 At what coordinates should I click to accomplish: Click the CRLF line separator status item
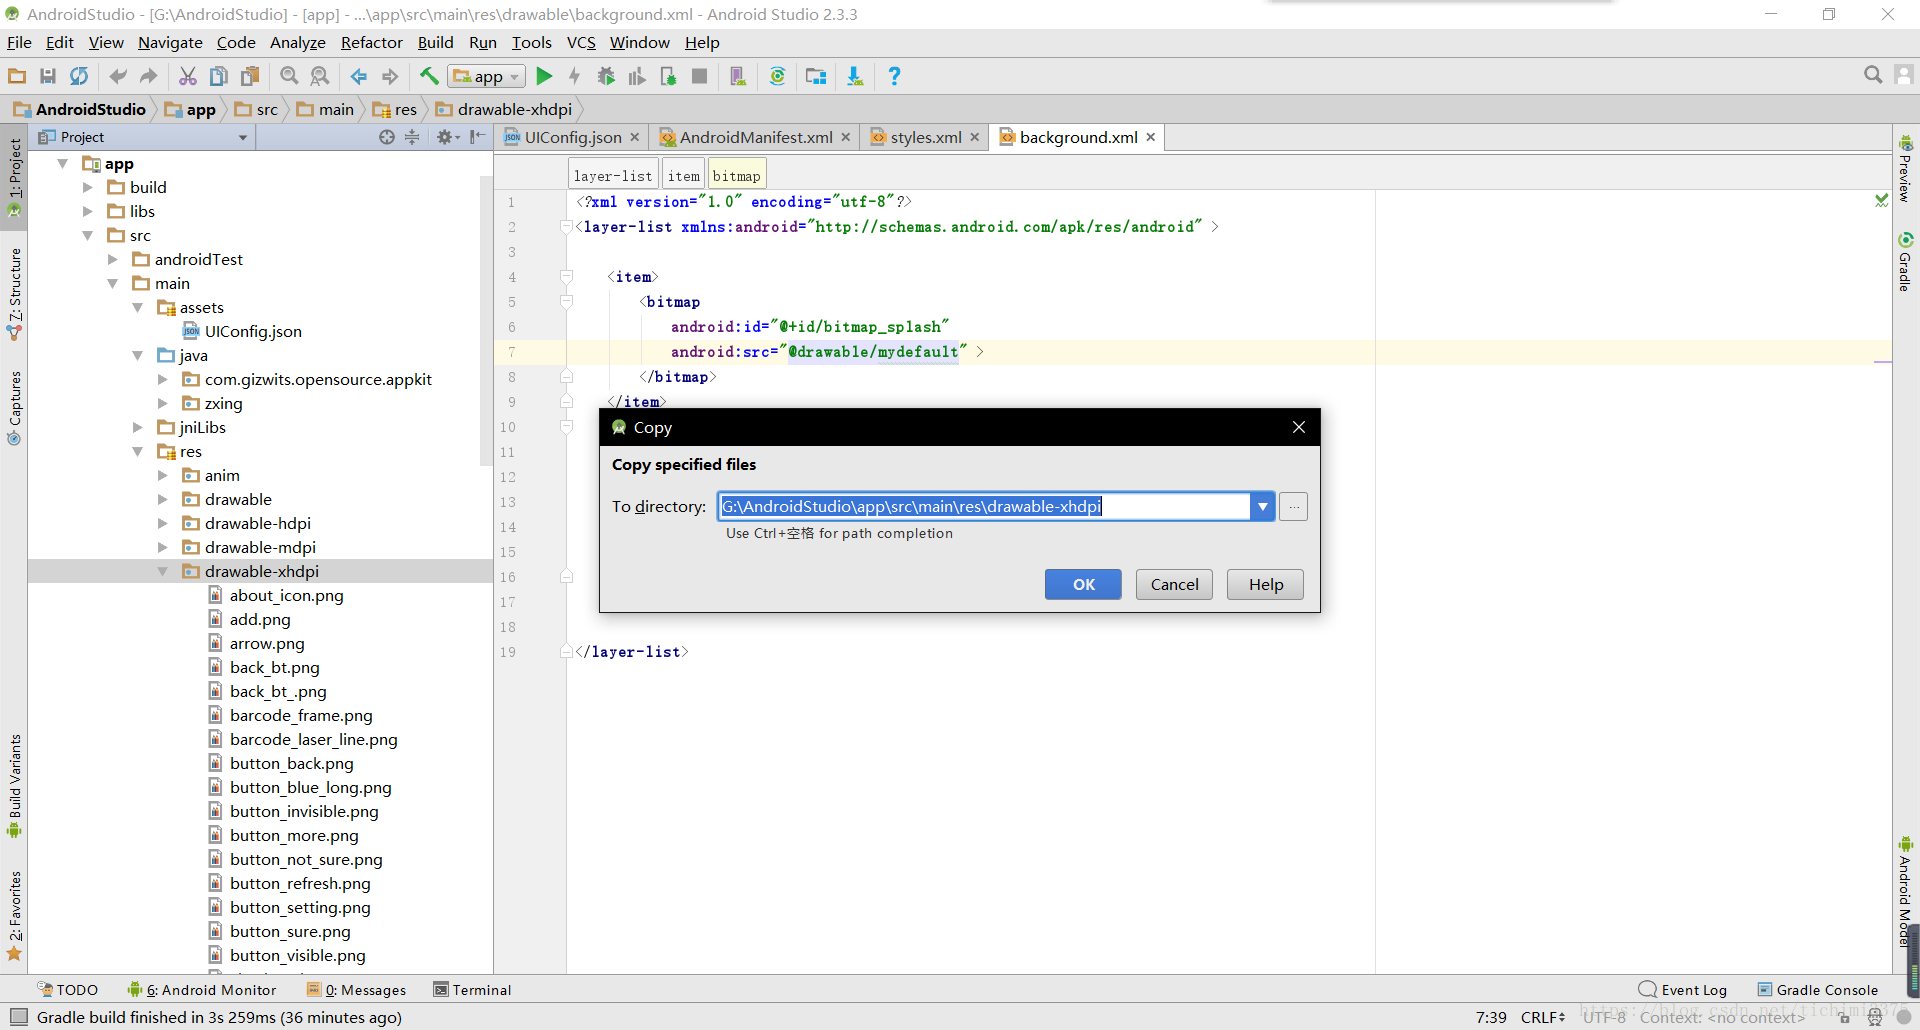[1543, 1017]
